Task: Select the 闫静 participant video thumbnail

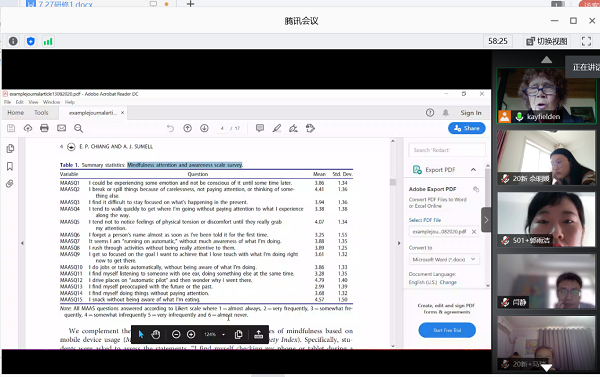Action: tap(546, 281)
